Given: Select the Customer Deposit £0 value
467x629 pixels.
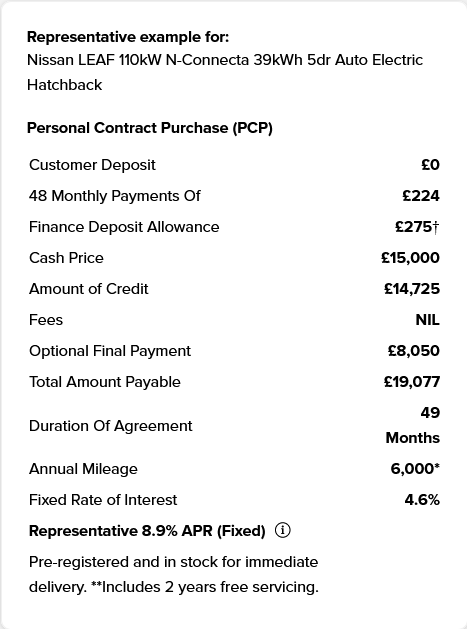Looking at the screenshot, I should pyautogui.click(x=430, y=164).
